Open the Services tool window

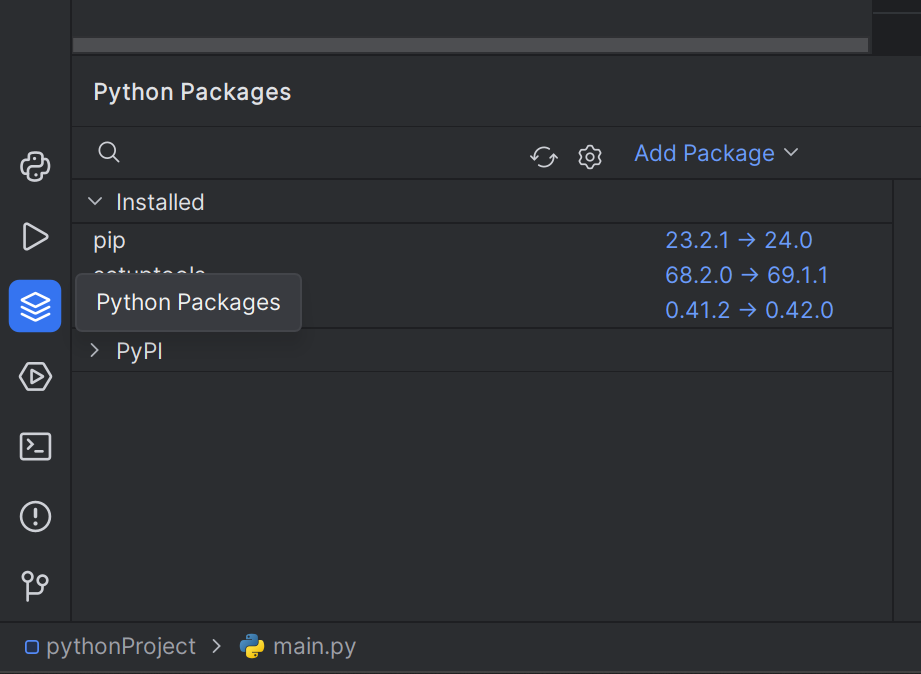(35, 377)
